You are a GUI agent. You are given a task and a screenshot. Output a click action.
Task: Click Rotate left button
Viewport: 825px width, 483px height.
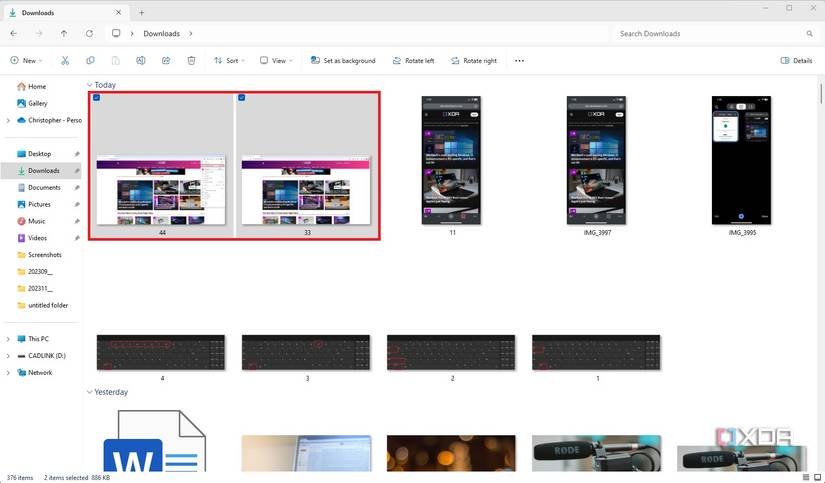(414, 61)
